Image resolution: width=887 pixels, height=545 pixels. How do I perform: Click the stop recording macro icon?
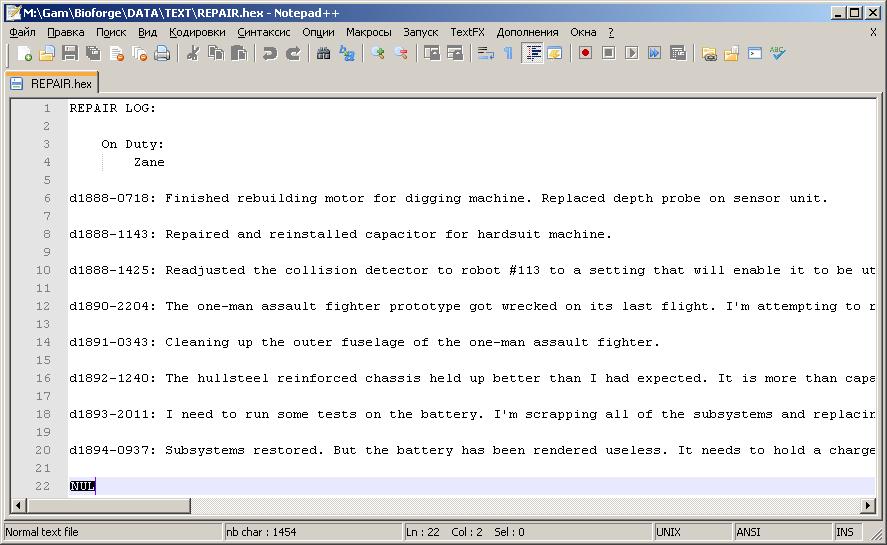609,54
